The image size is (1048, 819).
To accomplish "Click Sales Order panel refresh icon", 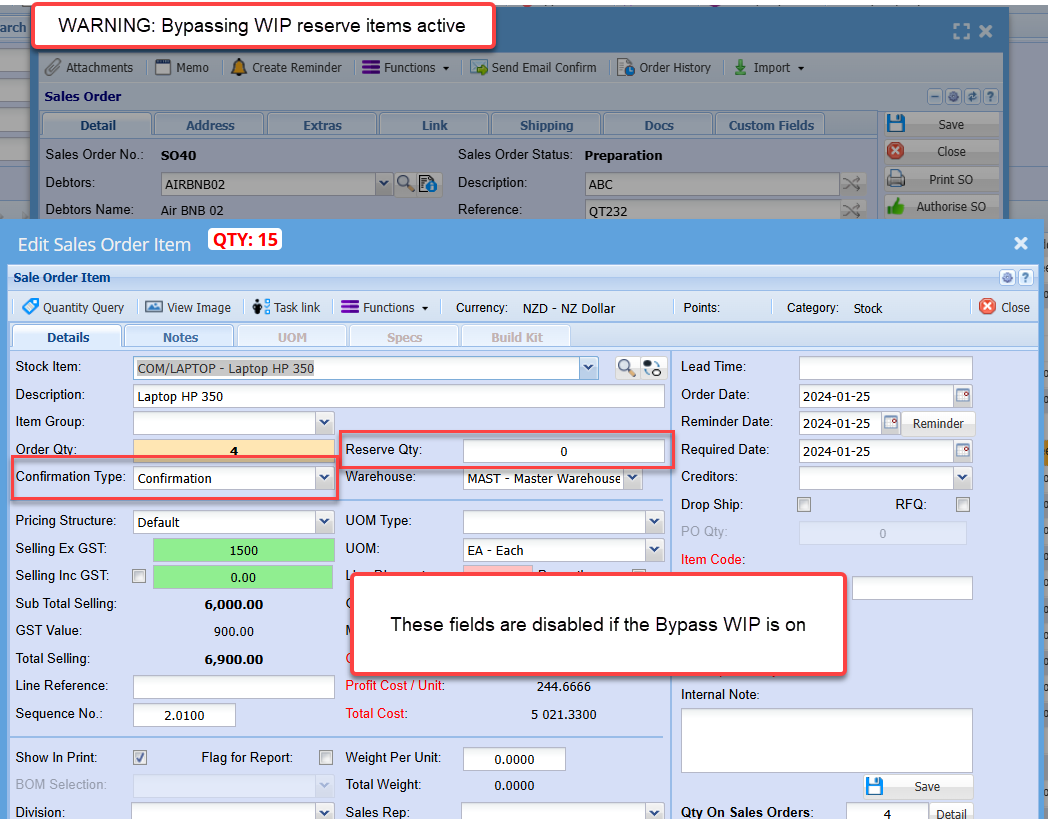I will [972, 96].
